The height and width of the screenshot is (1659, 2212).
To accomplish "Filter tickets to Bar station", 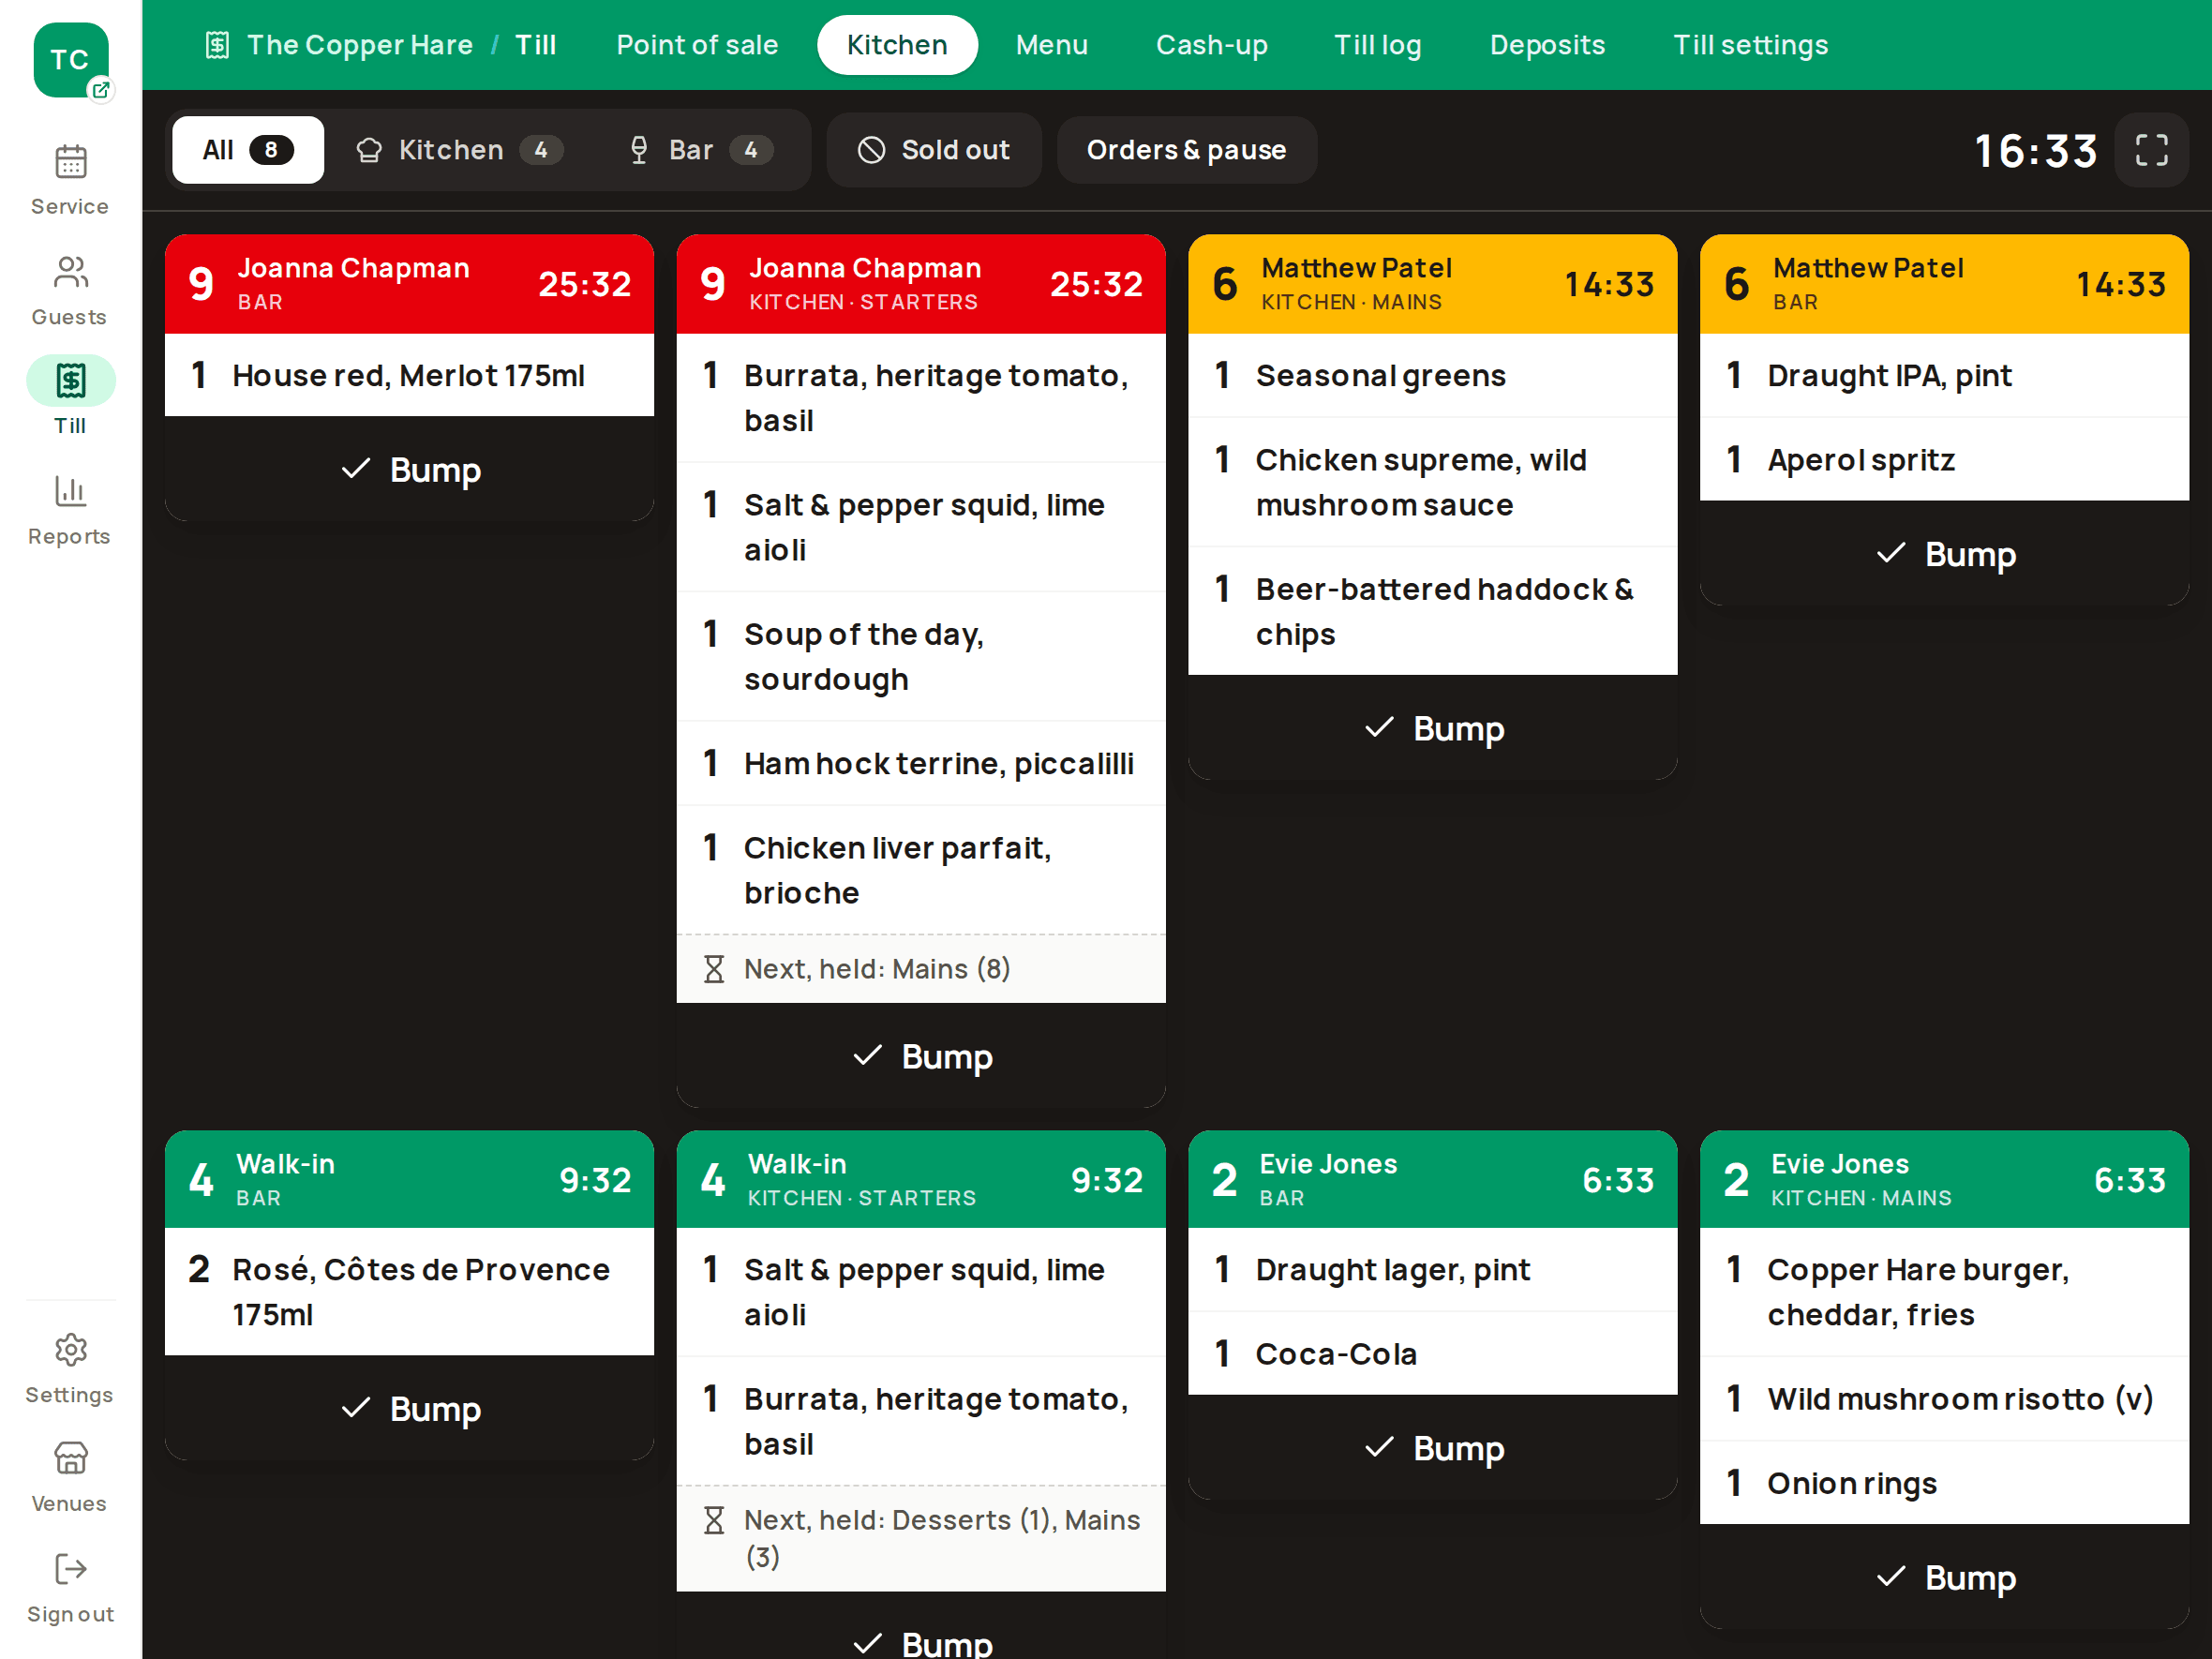I will [701, 150].
